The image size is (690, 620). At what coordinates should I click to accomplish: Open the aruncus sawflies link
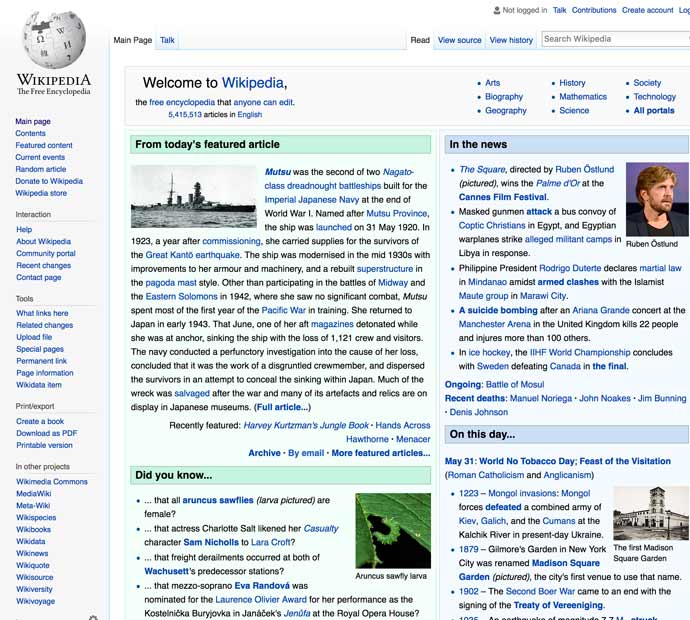click(x=218, y=500)
